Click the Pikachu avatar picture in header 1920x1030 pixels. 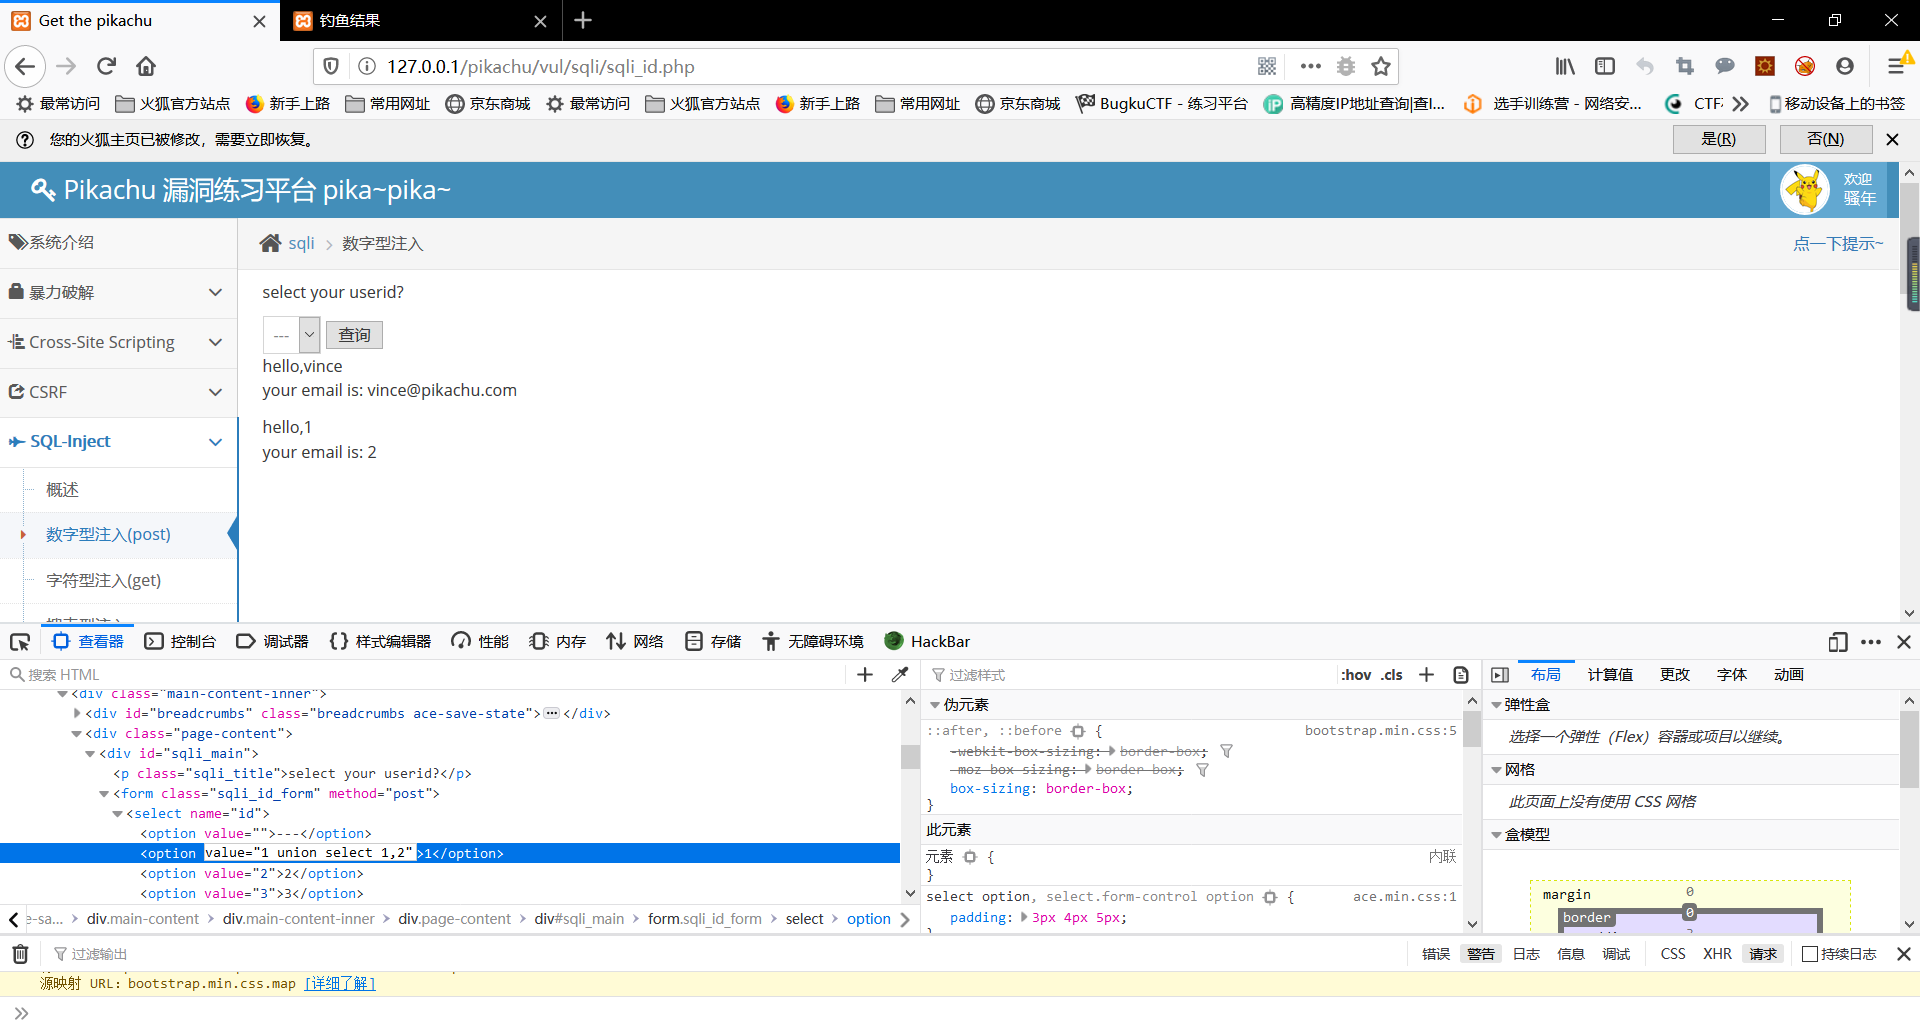click(x=1805, y=189)
